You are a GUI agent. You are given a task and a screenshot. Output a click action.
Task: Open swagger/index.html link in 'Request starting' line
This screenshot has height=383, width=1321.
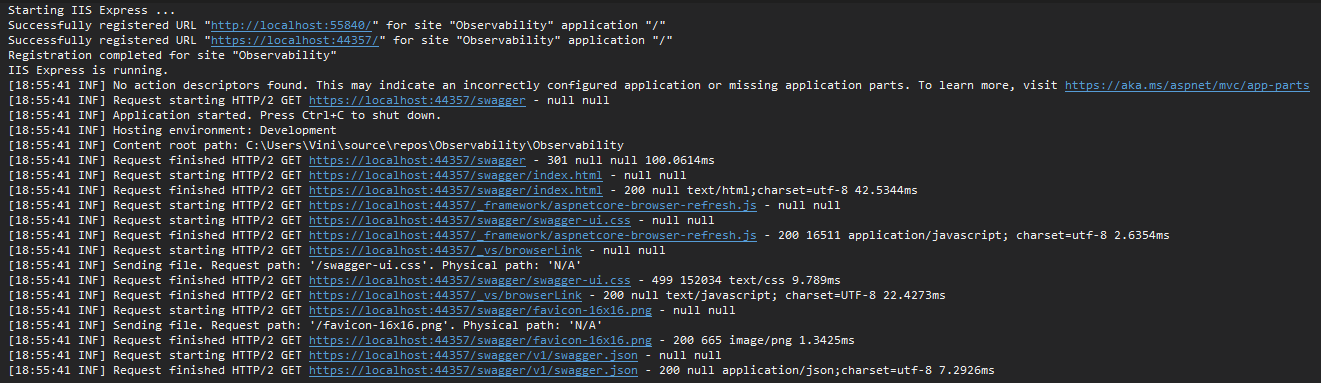456,175
